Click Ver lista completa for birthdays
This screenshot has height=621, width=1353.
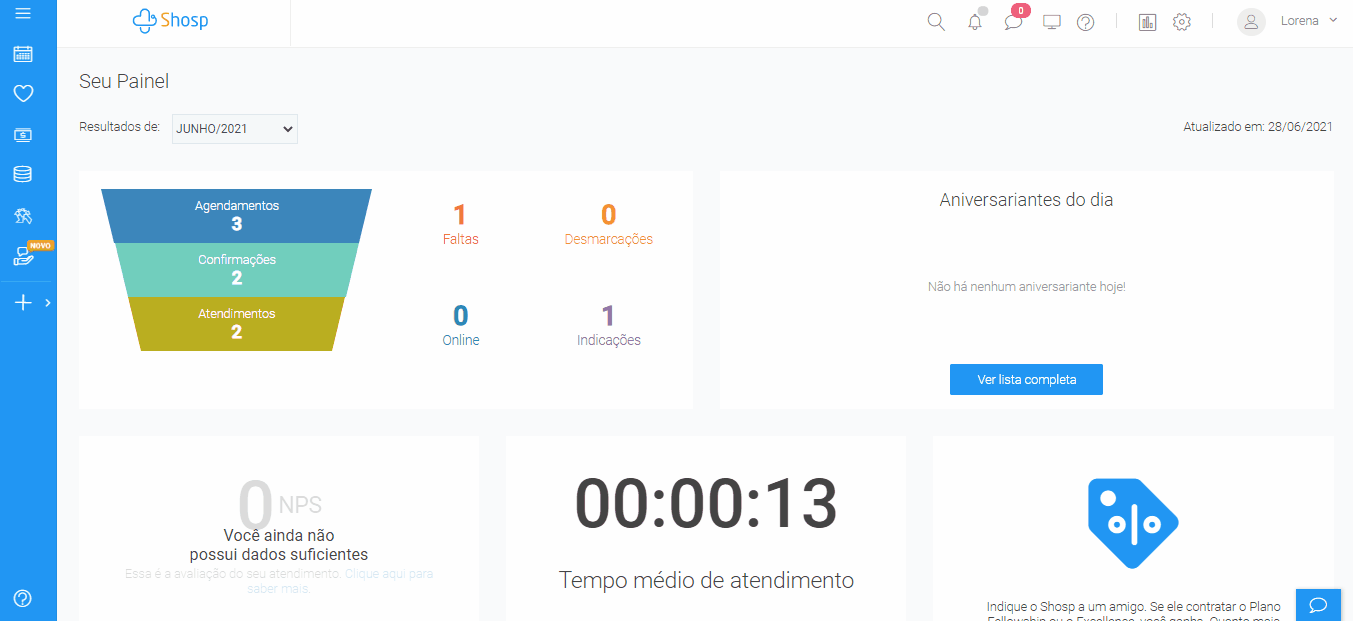[1026, 379]
